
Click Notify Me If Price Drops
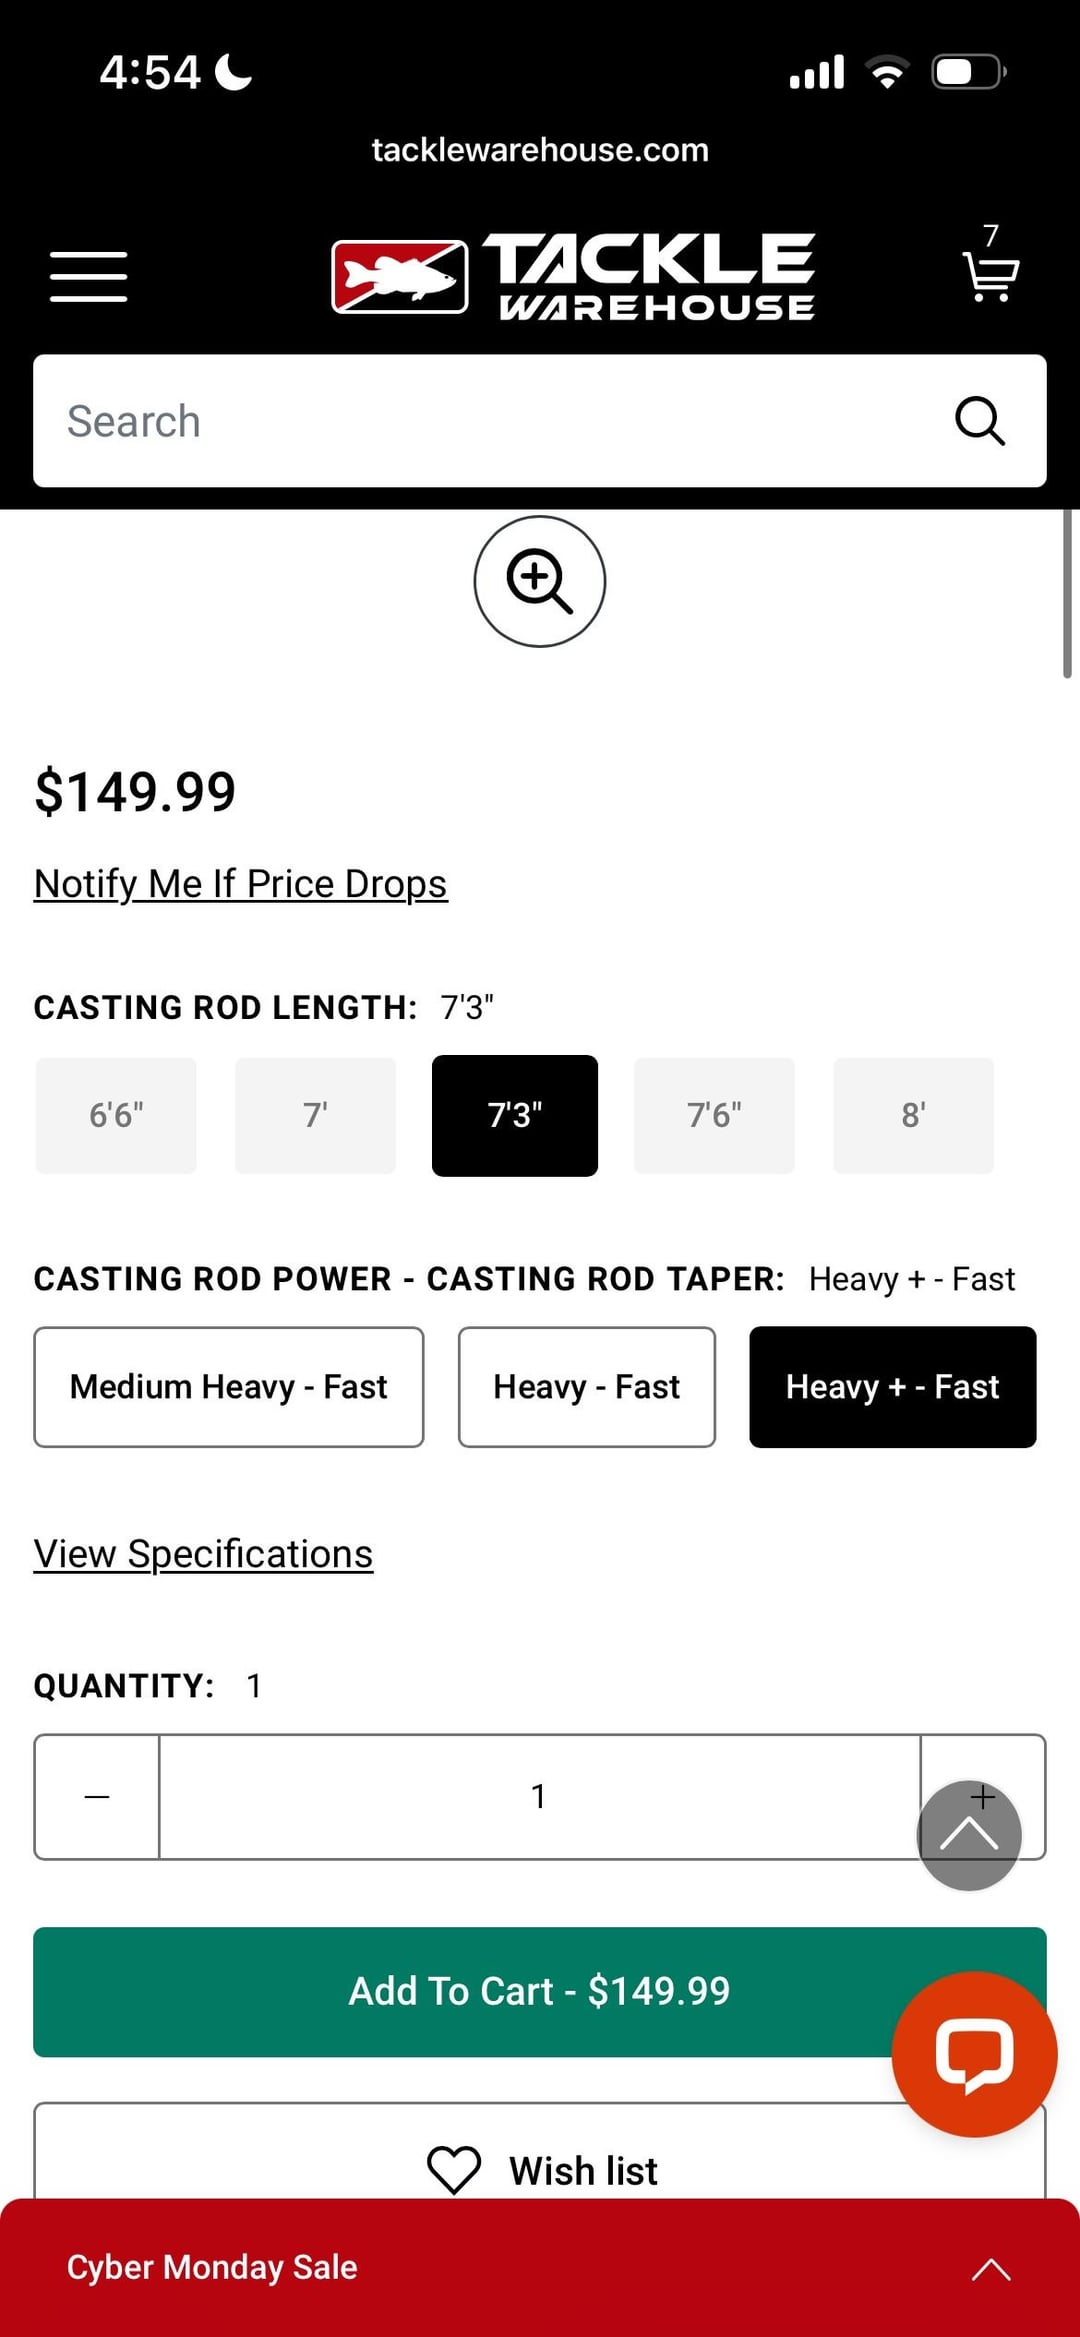tap(240, 884)
